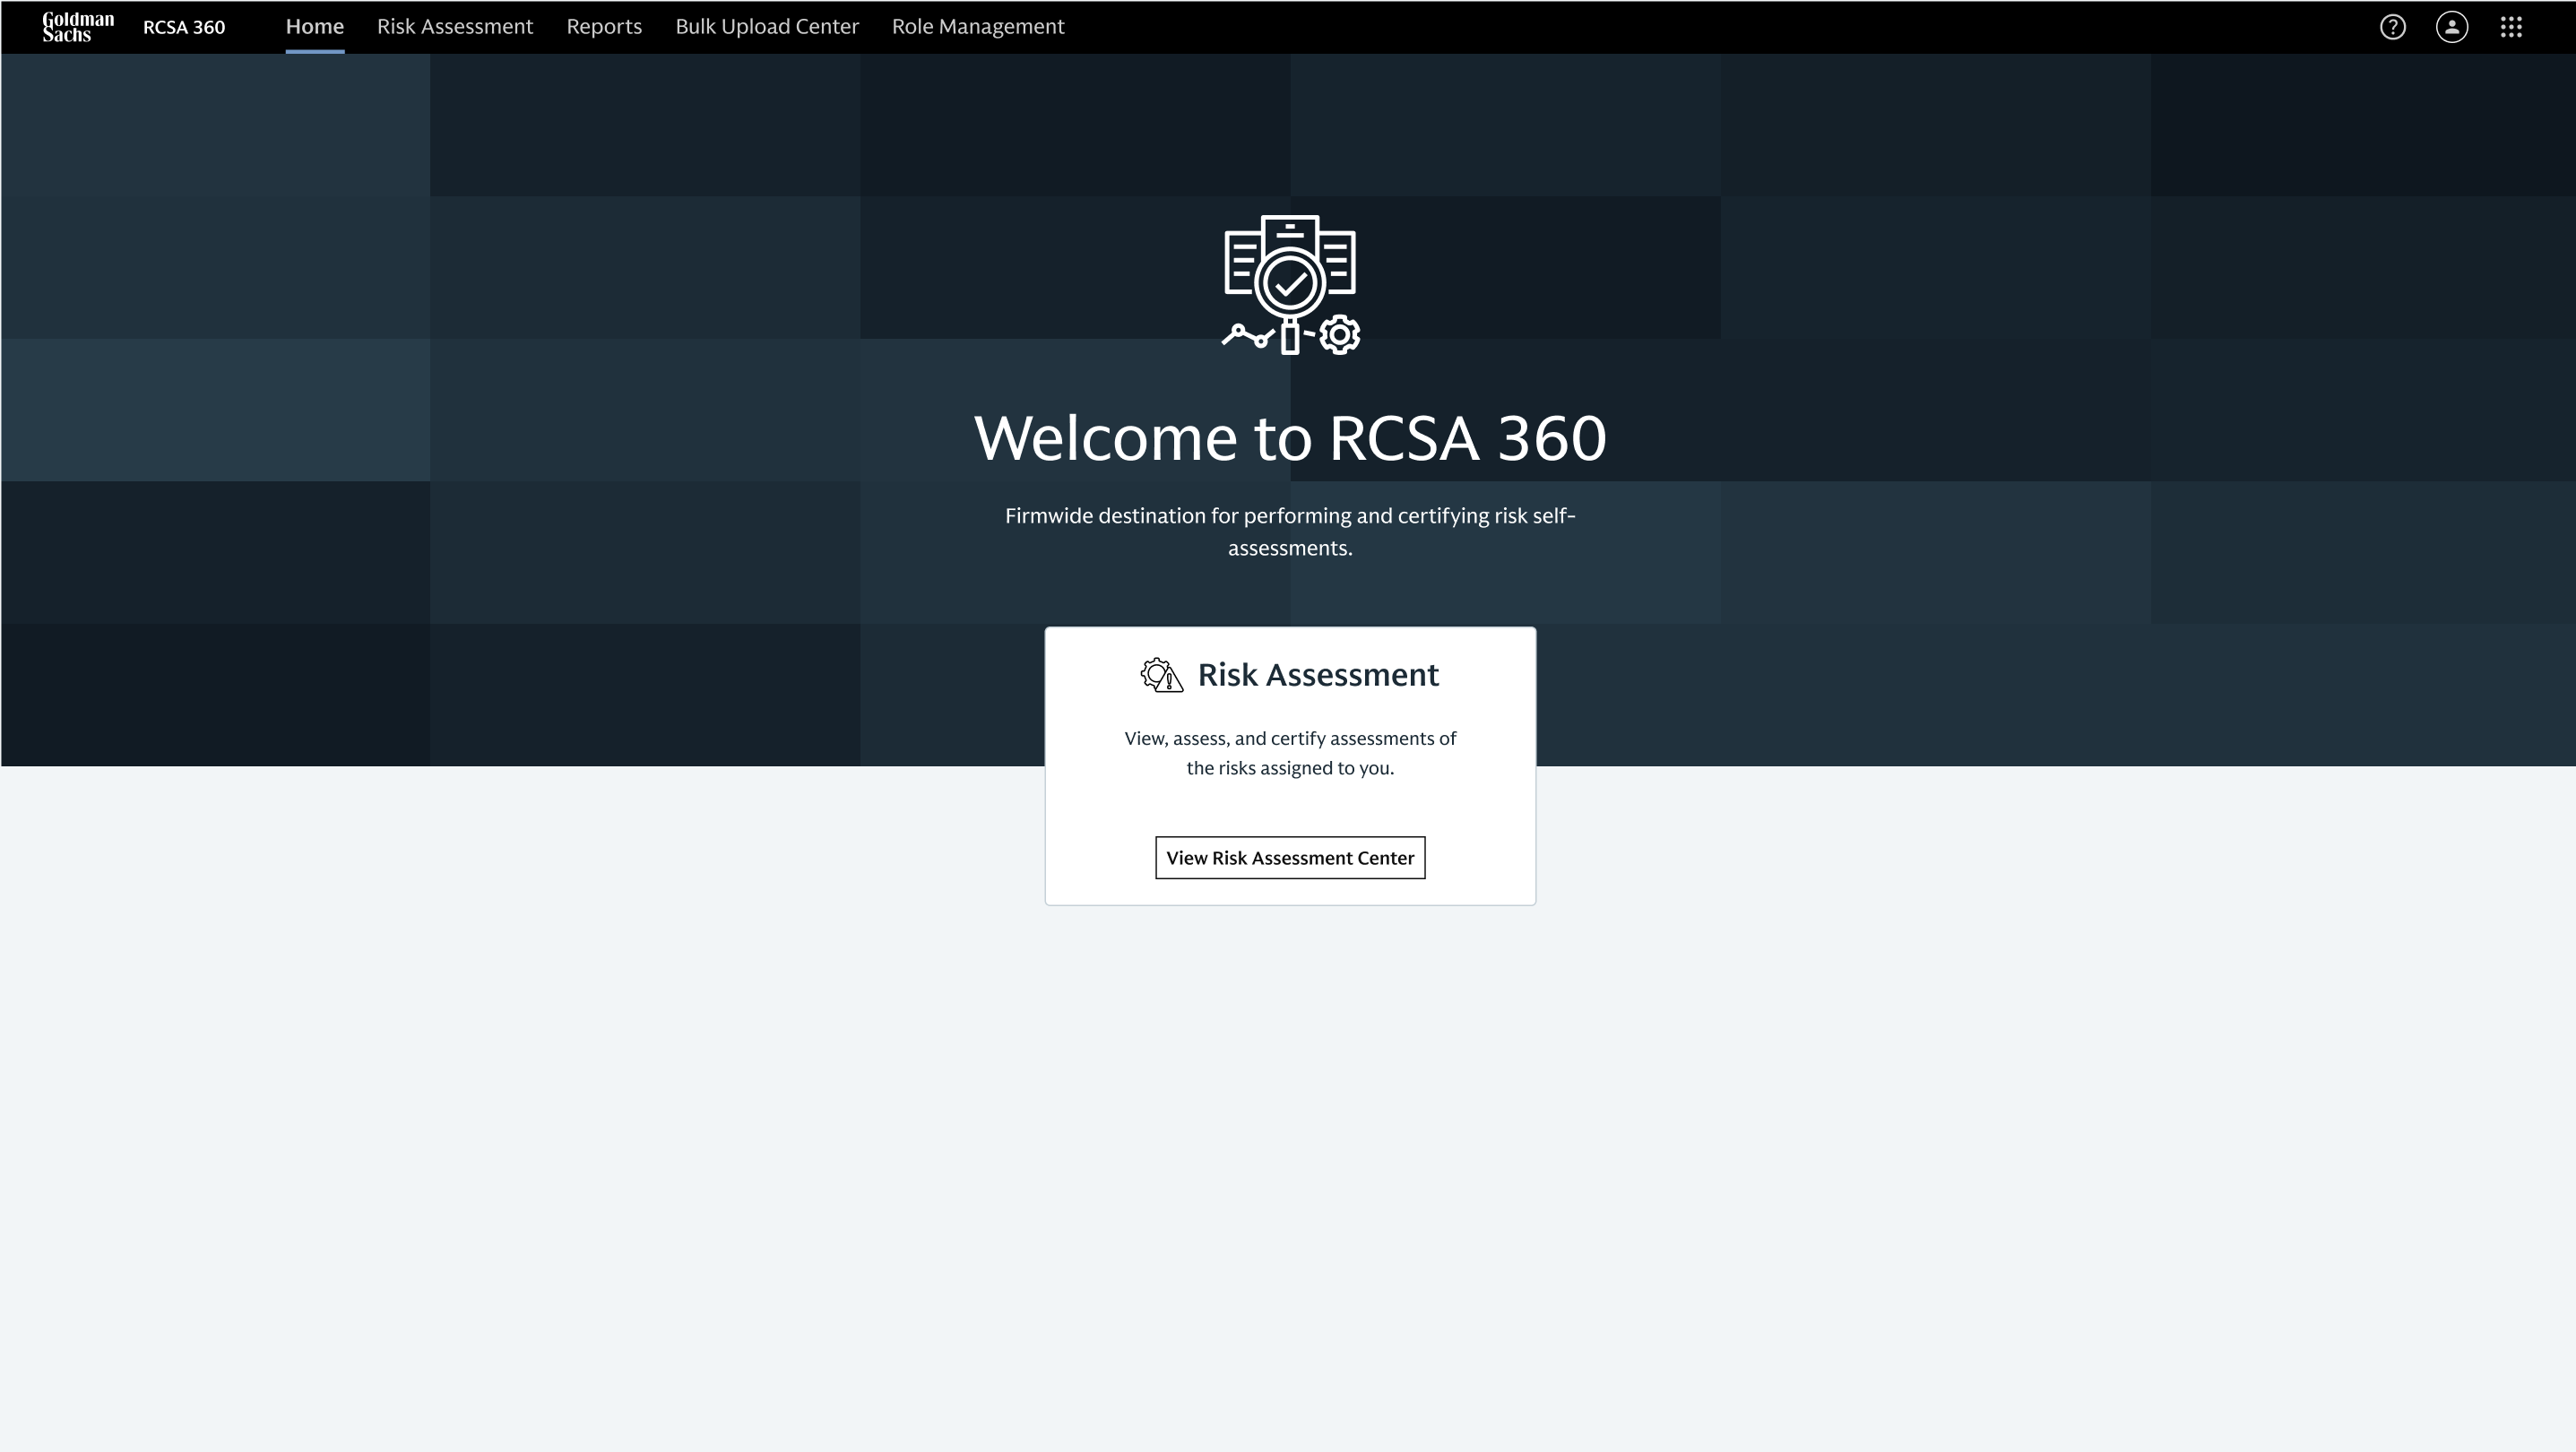Screen dimensions: 2576x1452
Task: Open the Role Management tab
Action: pos(977,27)
